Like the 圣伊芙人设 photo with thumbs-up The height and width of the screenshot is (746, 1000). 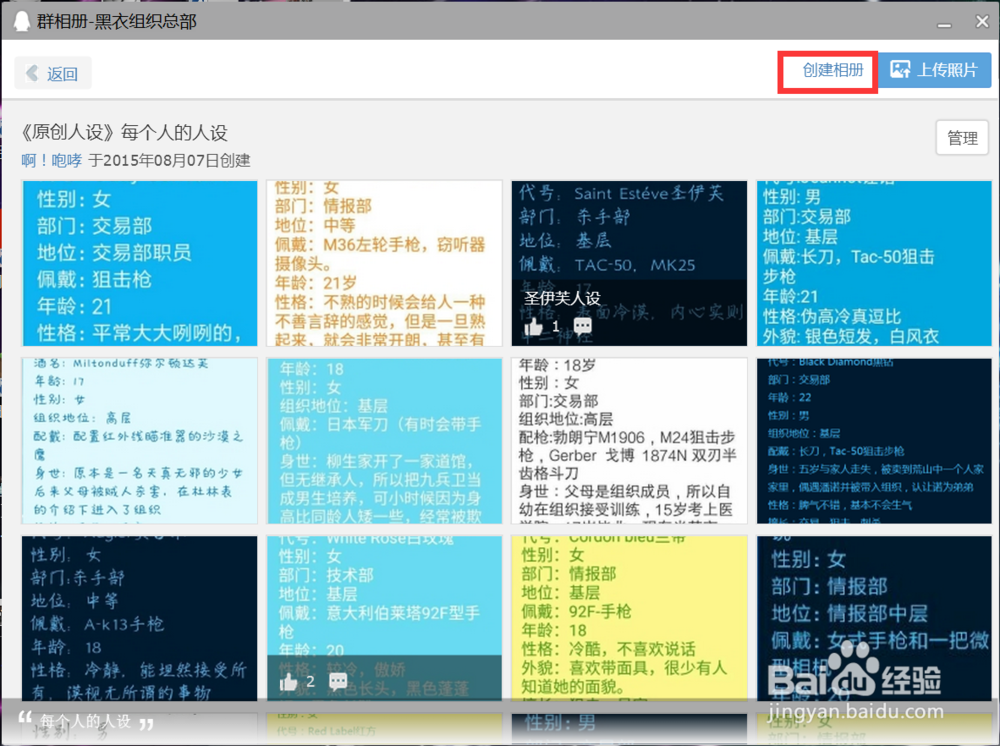(533, 327)
